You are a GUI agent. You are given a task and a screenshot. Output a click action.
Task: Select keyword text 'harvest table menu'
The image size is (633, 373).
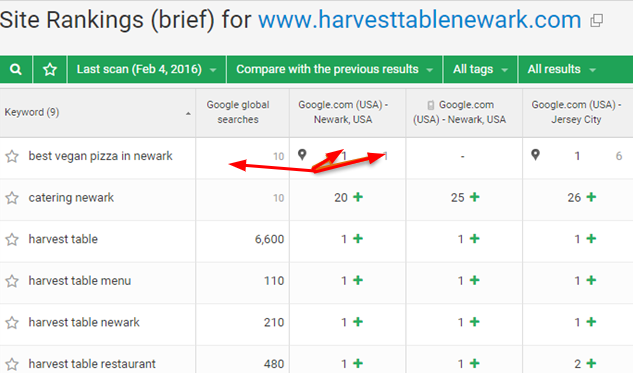click(80, 281)
